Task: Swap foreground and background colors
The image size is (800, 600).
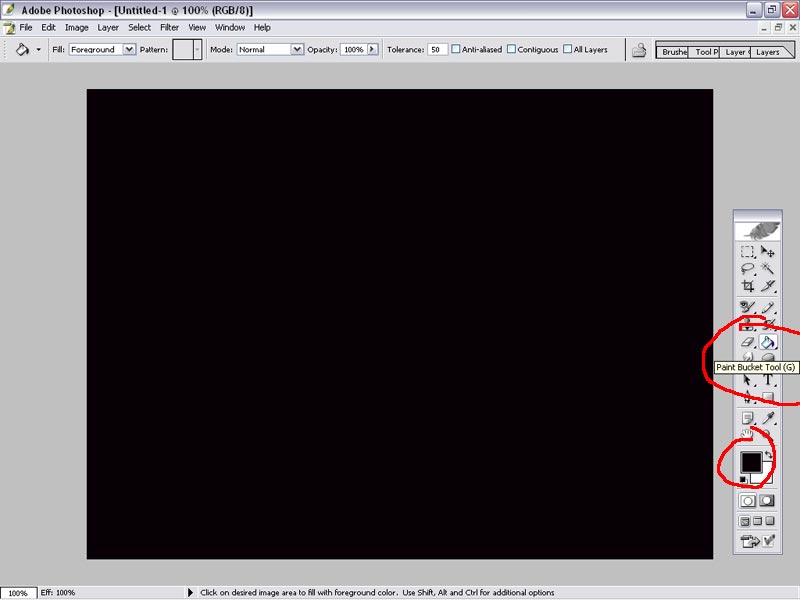Action: coord(769,454)
